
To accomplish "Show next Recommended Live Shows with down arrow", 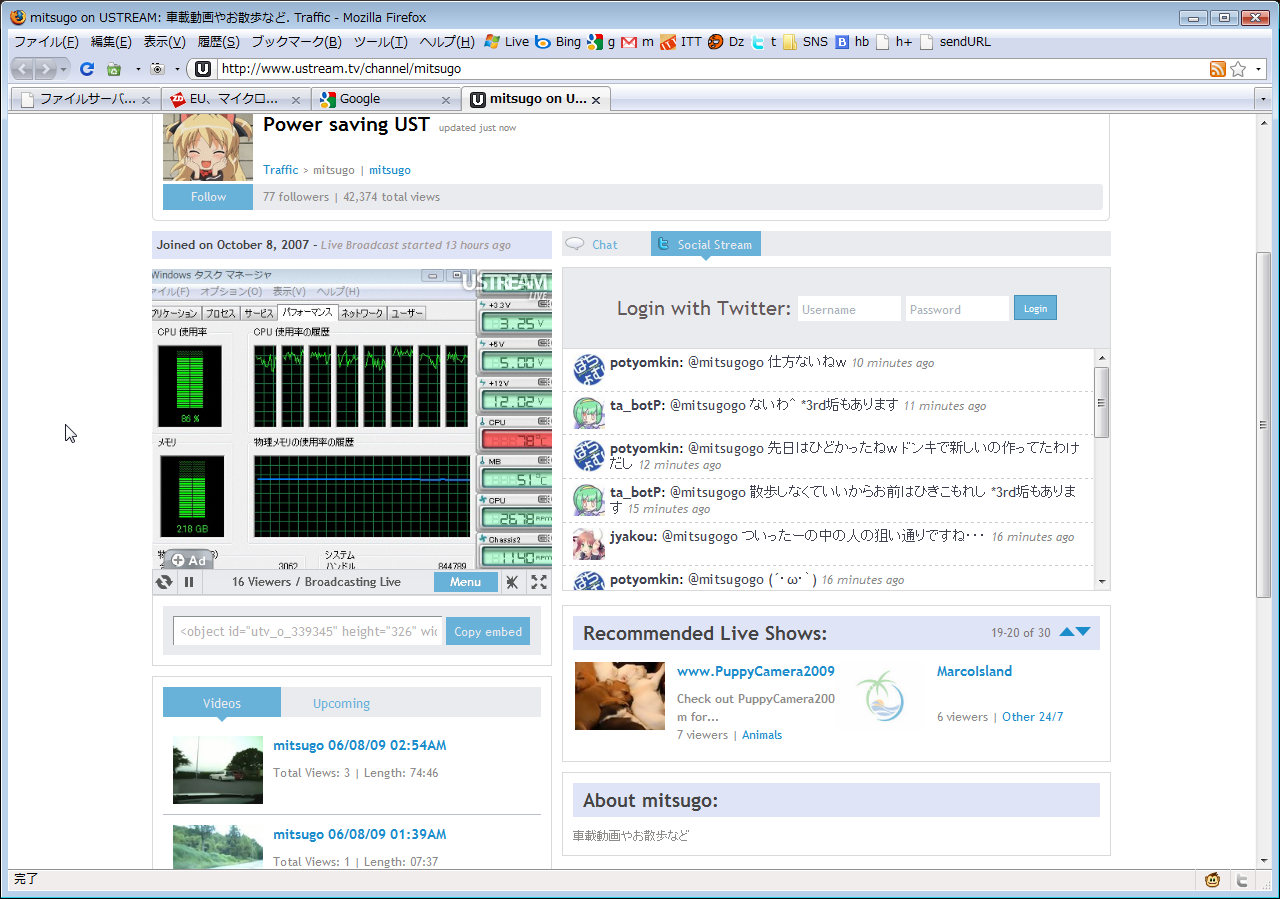I will tap(1083, 632).
